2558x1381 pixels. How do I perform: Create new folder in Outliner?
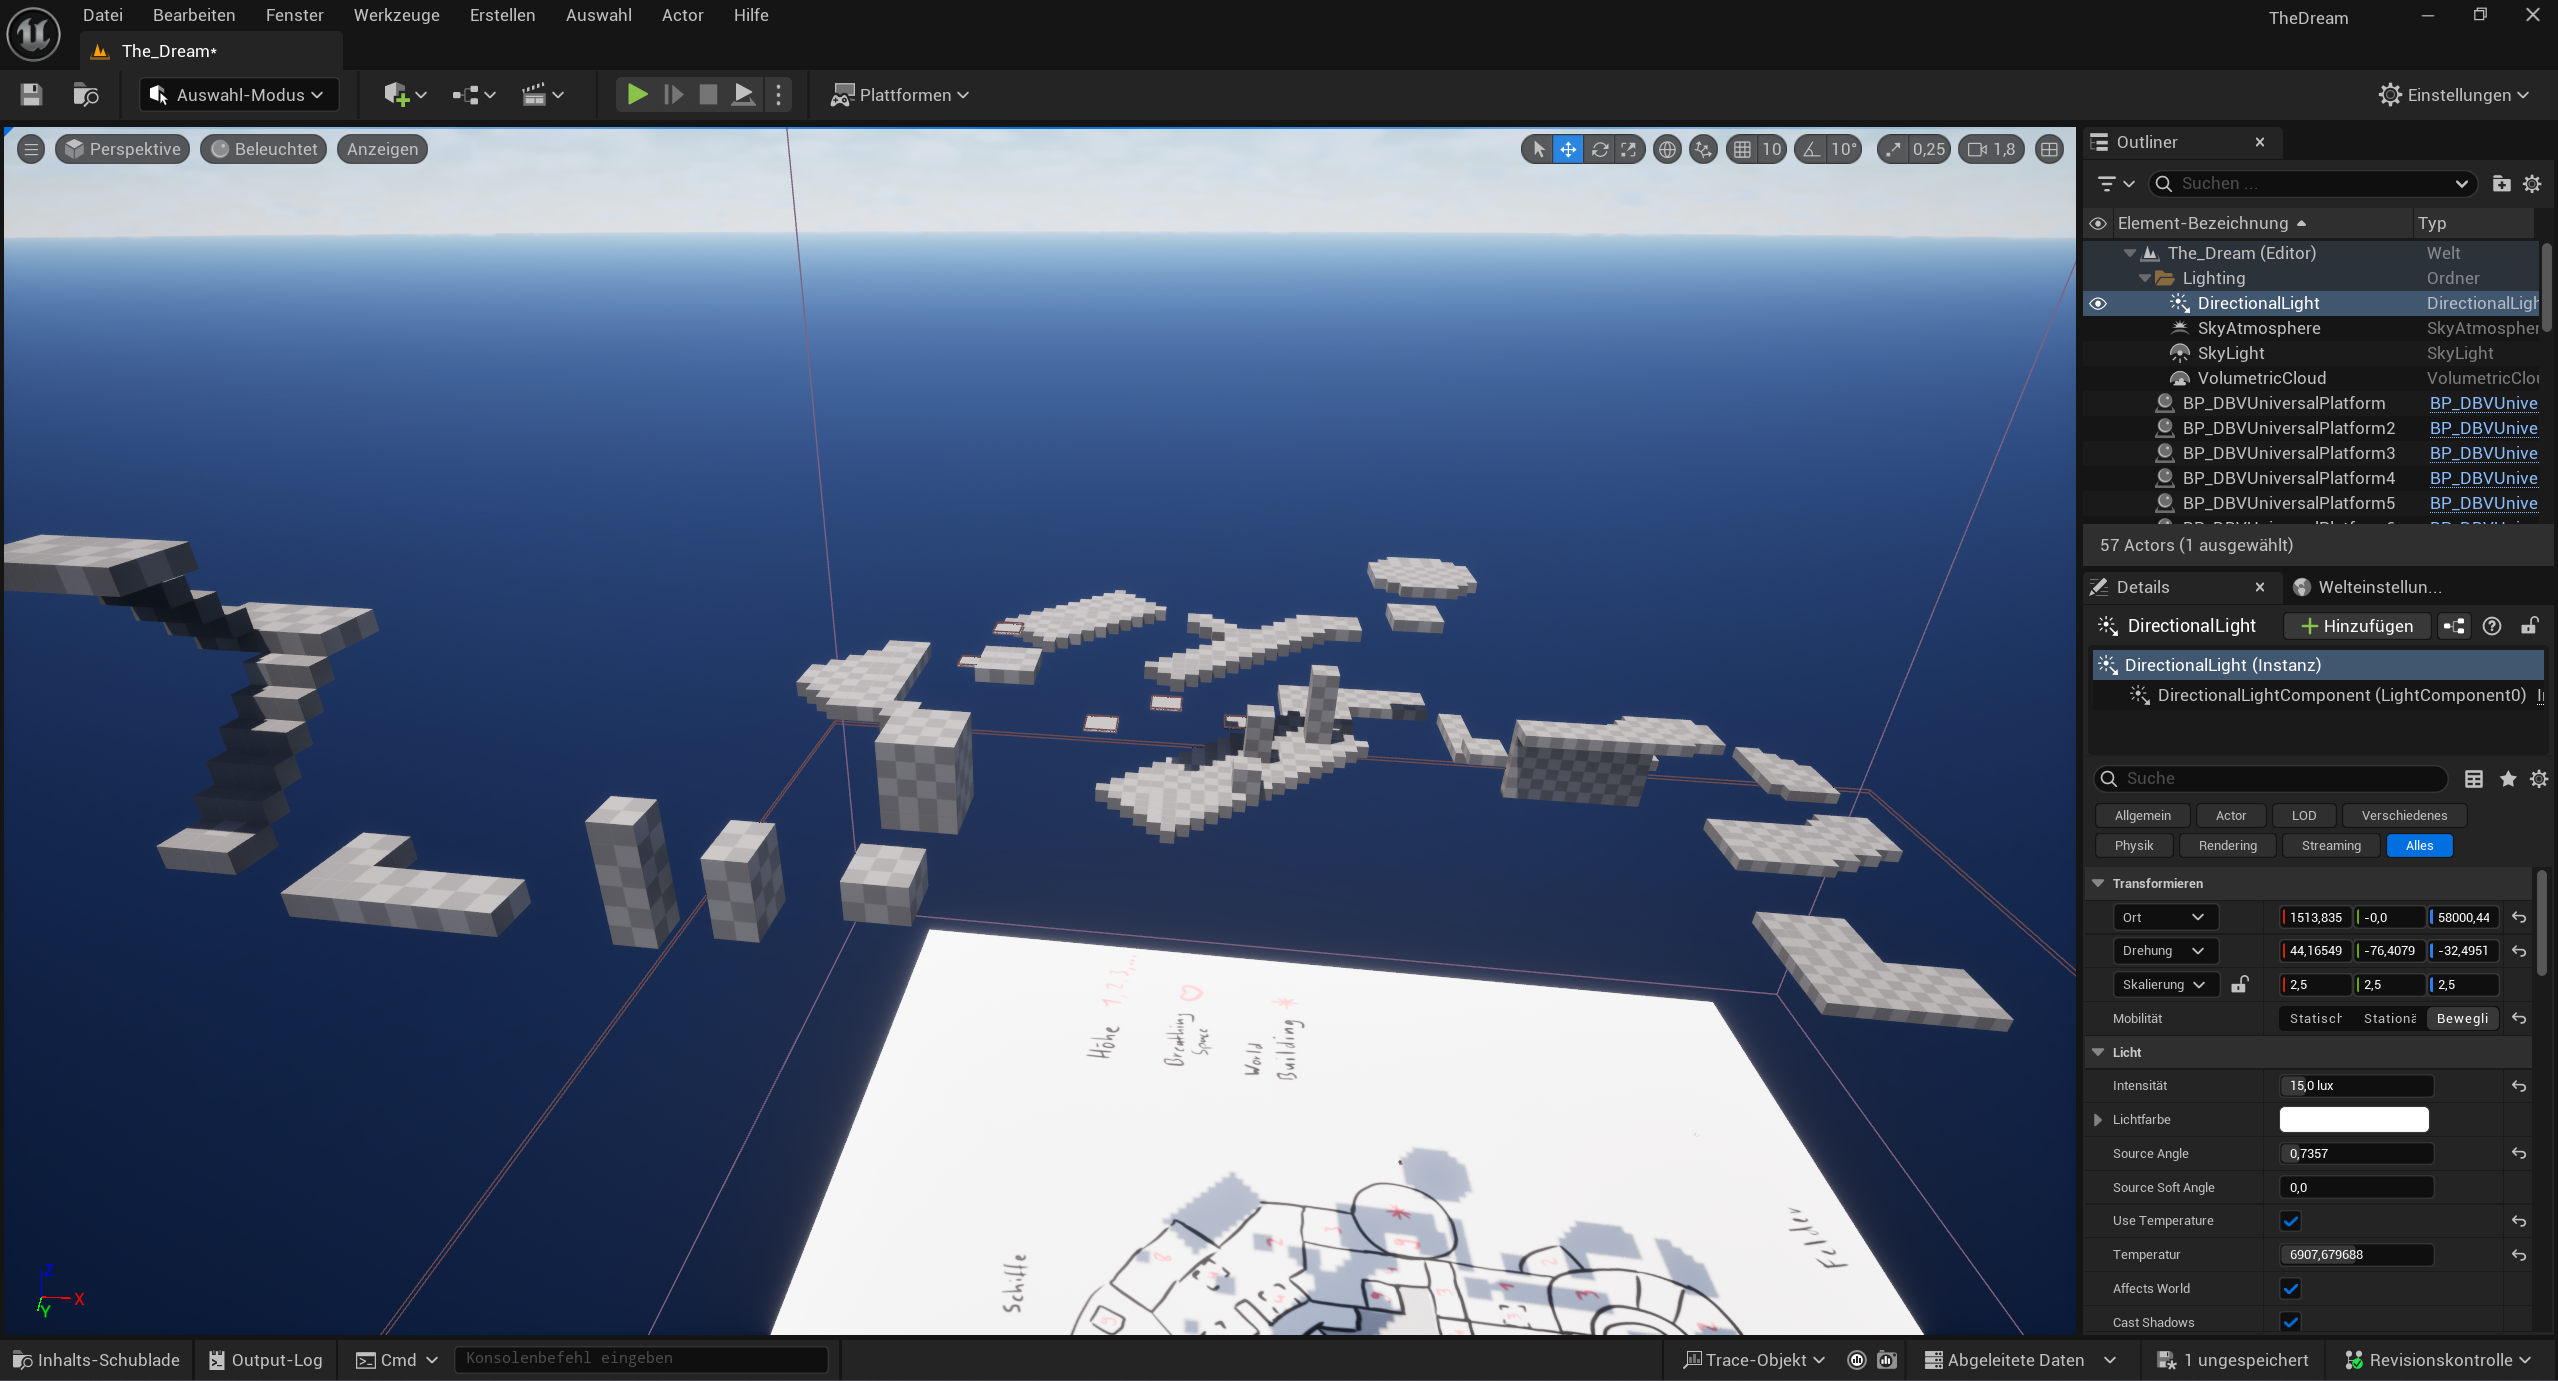[x=2501, y=184]
